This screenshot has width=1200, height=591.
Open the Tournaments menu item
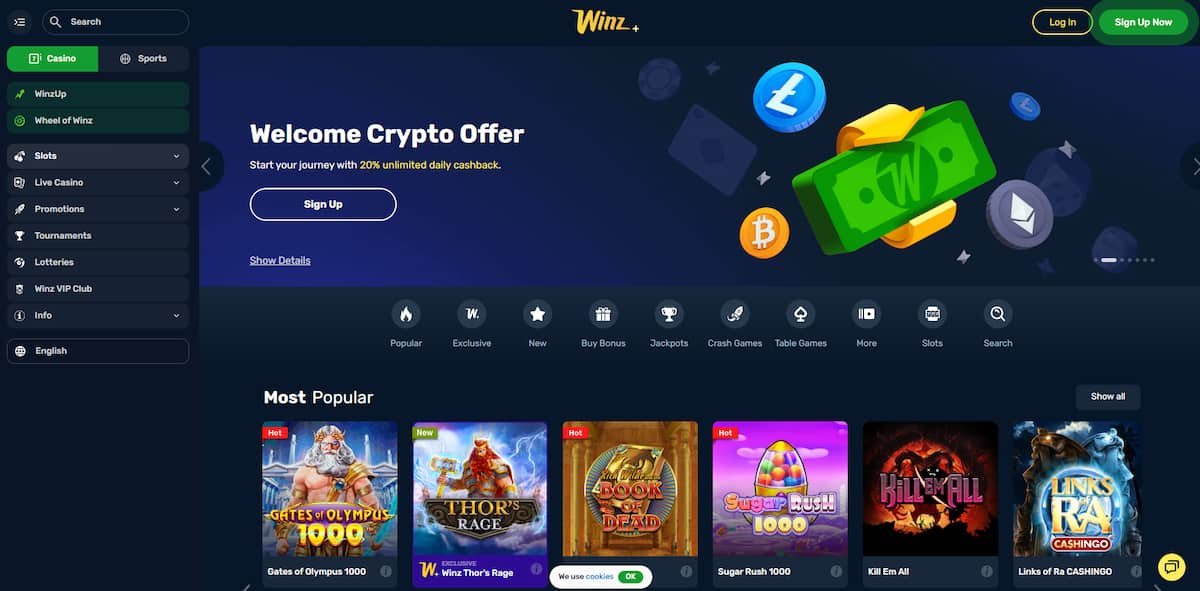point(98,236)
